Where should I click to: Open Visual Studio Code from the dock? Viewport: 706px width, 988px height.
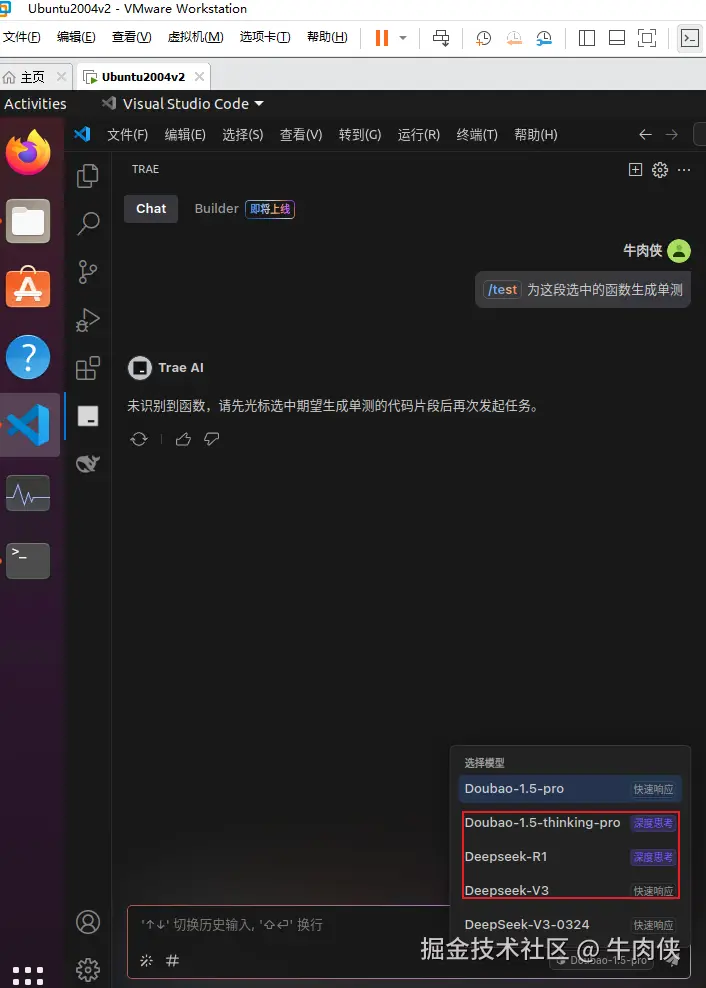28,425
